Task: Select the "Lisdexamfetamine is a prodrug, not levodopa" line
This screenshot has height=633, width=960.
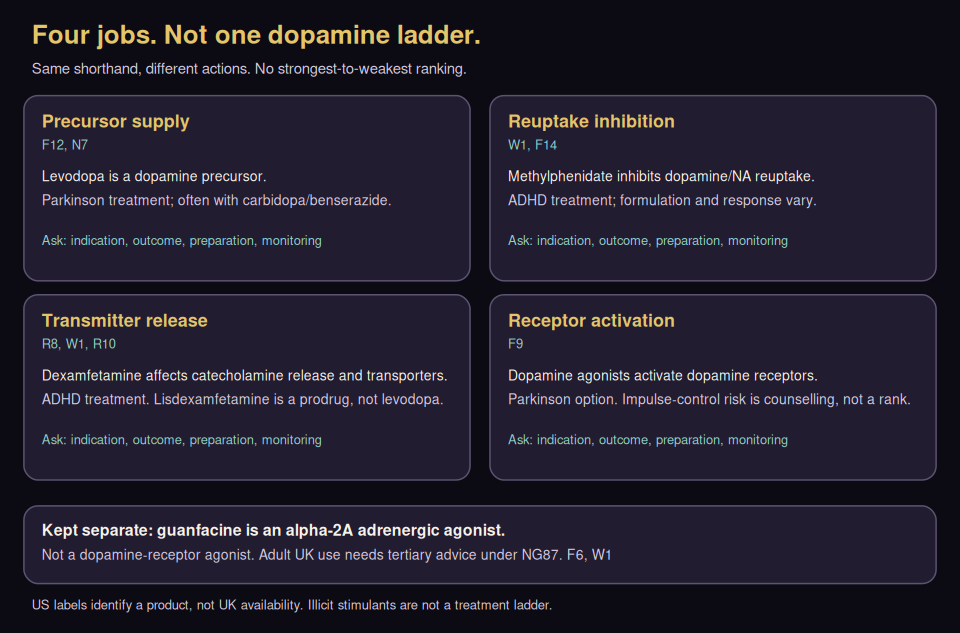Action: (242, 399)
